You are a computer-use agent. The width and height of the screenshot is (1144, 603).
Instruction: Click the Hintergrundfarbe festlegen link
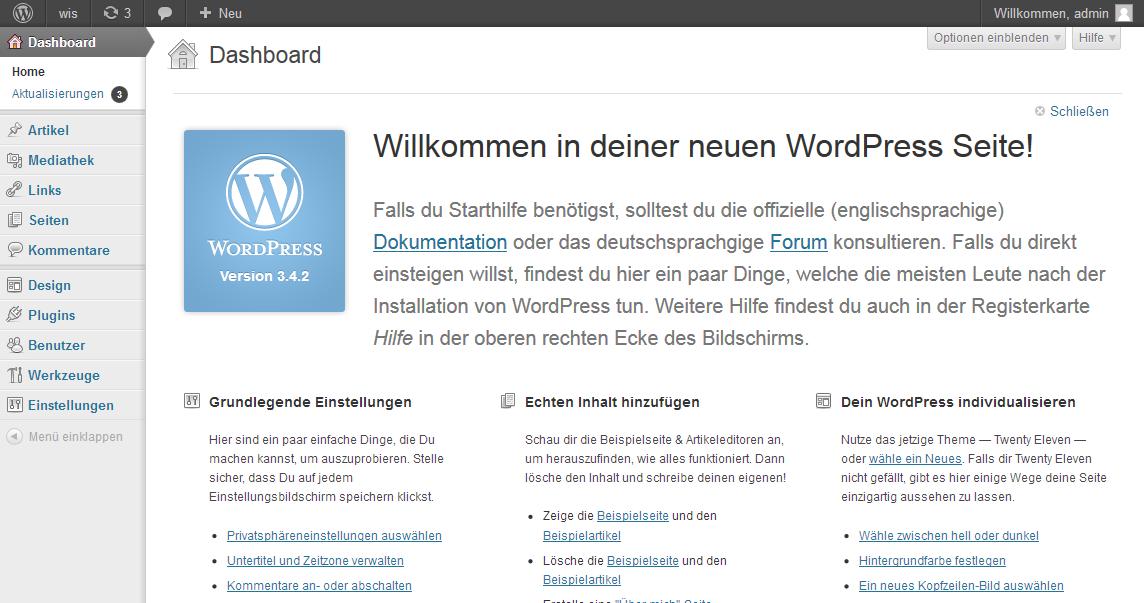[932, 561]
